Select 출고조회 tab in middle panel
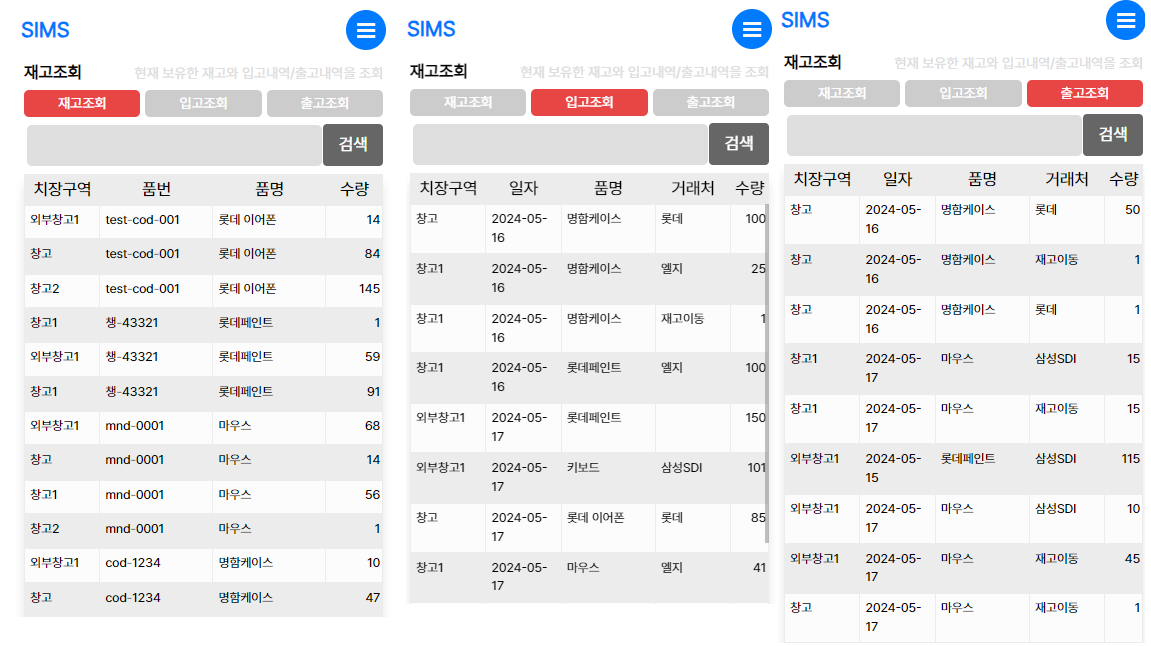Image resolution: width=1151 pixels, height=646 pixels. 711,102
